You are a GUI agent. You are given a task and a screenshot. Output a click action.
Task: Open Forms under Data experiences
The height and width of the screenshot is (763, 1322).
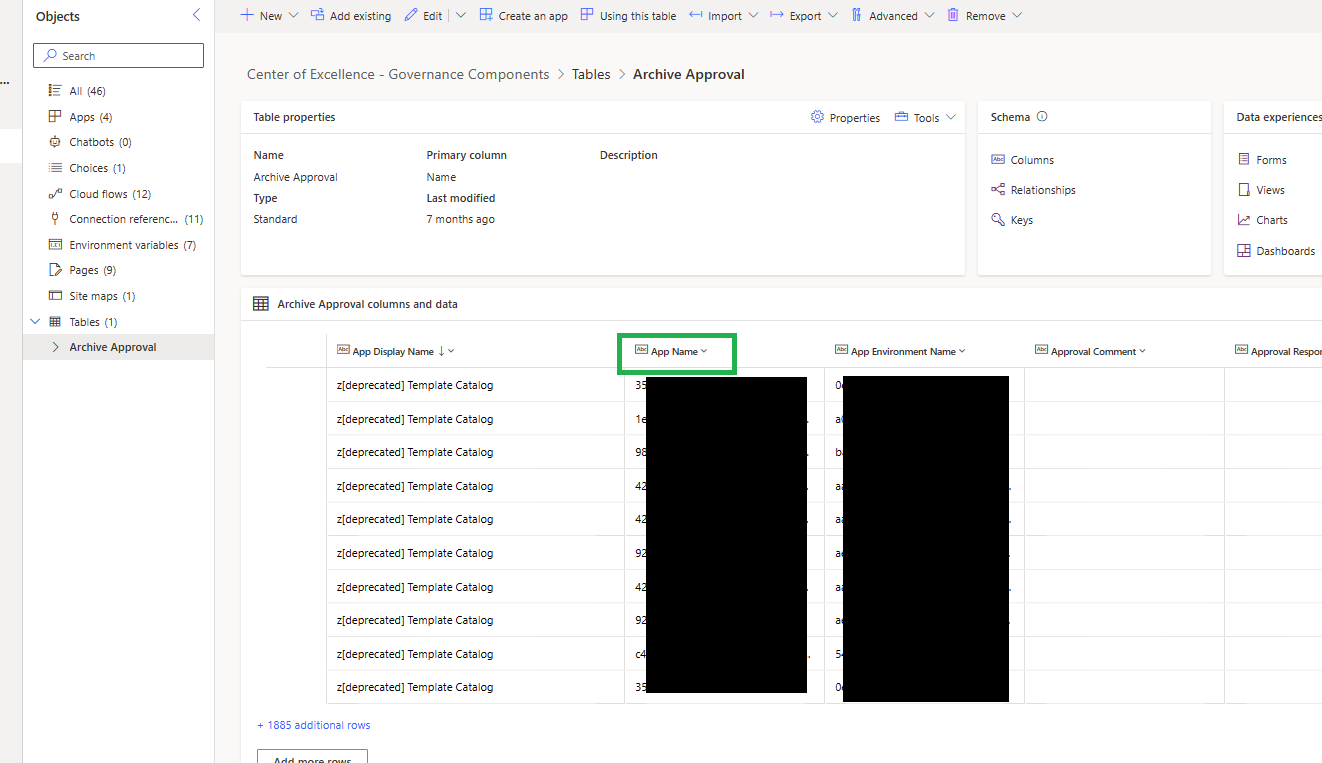[x=1272, y=159]
